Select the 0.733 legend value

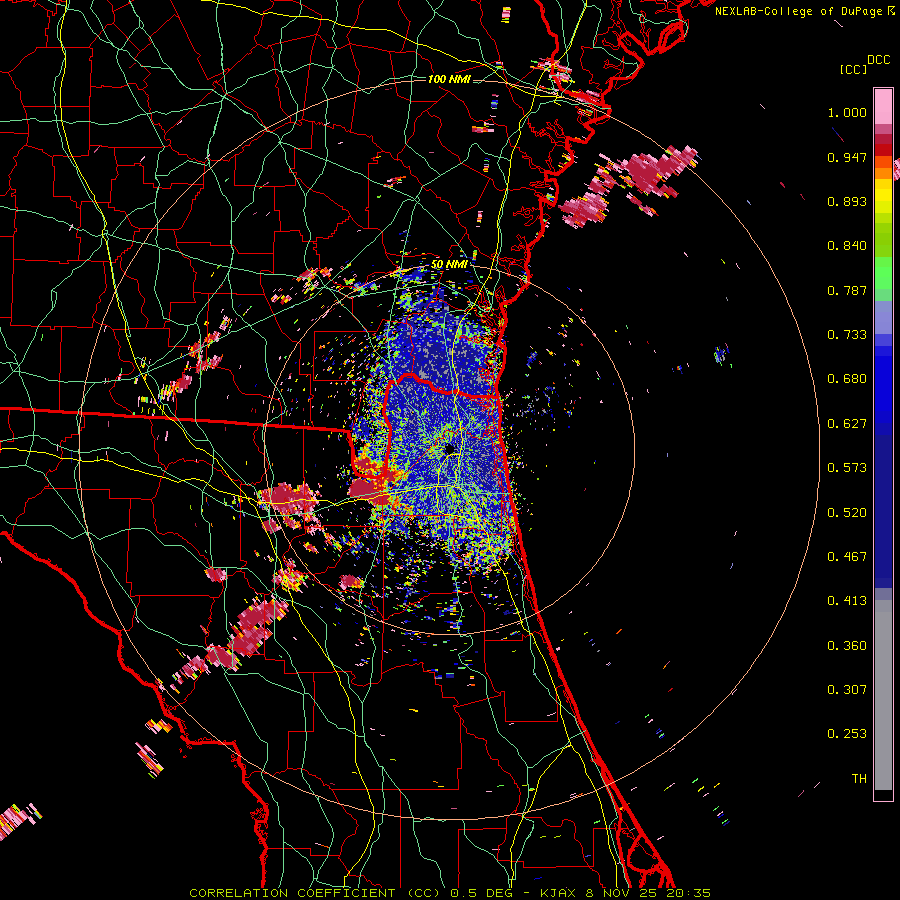(847, 335)
